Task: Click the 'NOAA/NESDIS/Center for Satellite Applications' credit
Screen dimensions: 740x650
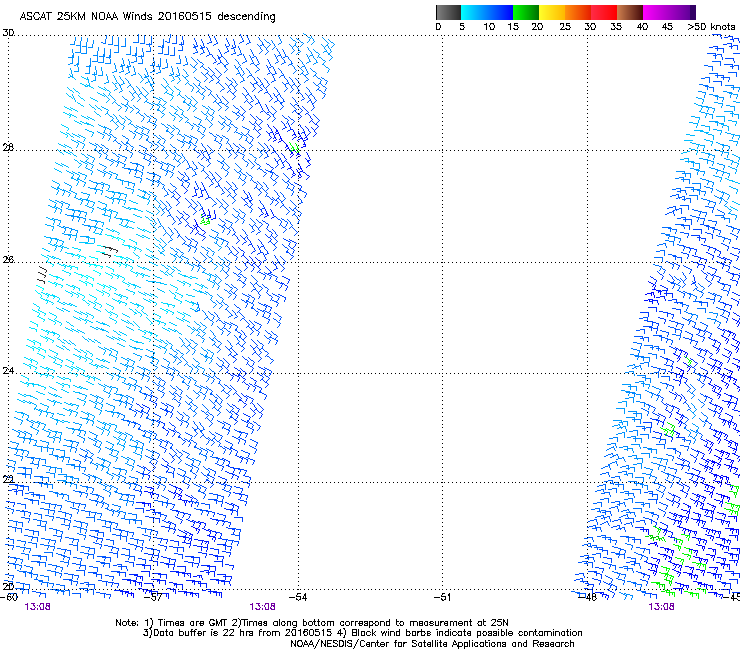Action: pyautogui.click(x=432, y=644)
